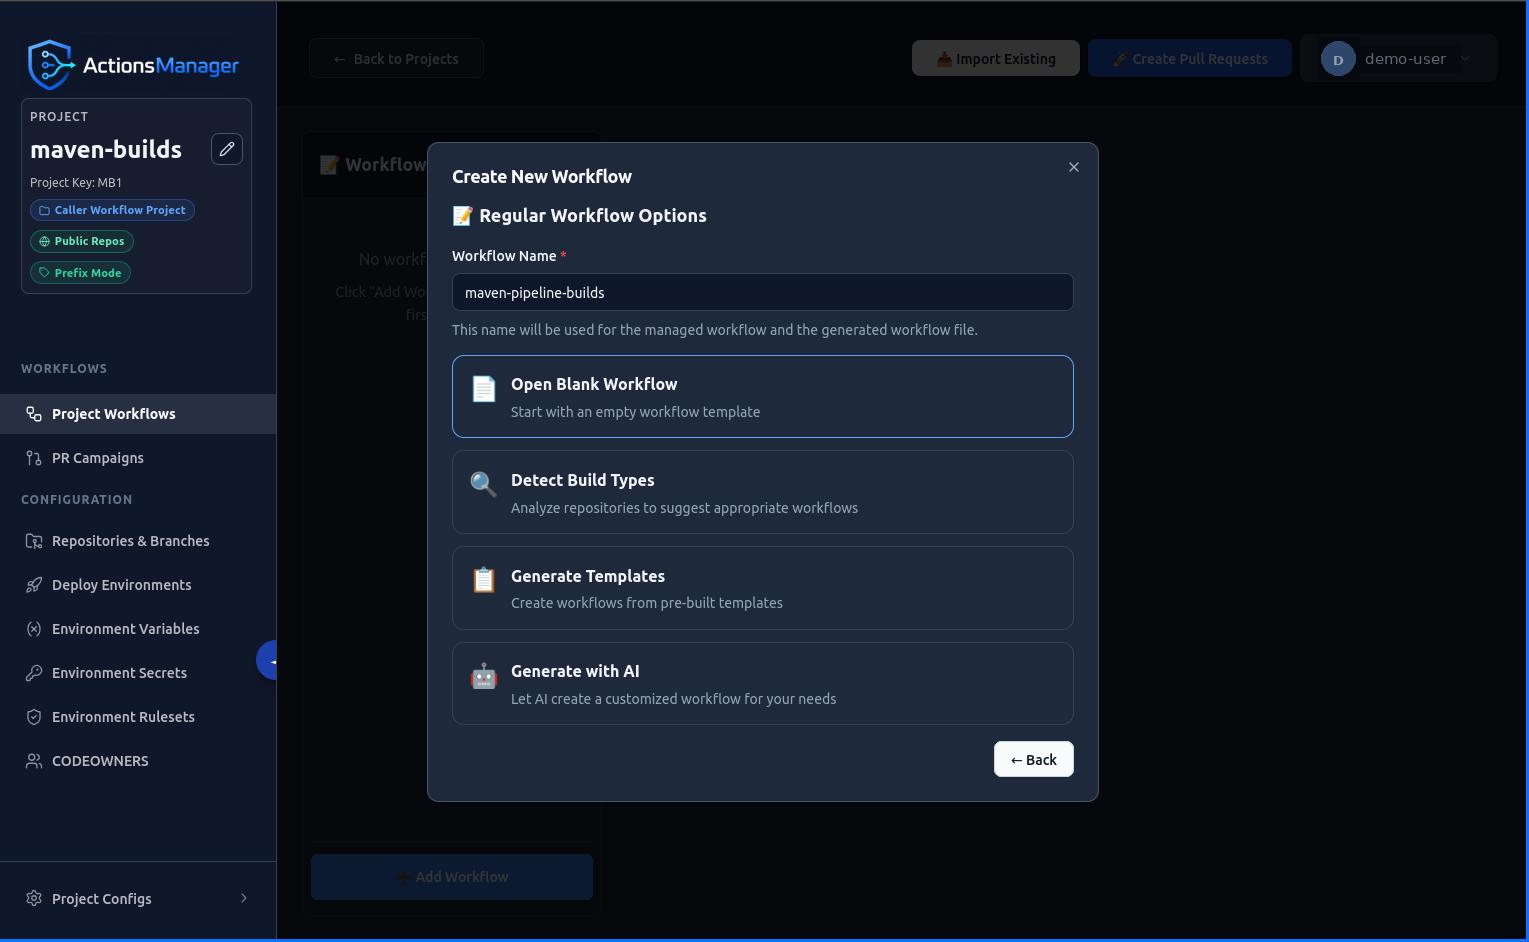Close the Create New Workflow dialog

pyautogui.click(x=1074, y=167)
